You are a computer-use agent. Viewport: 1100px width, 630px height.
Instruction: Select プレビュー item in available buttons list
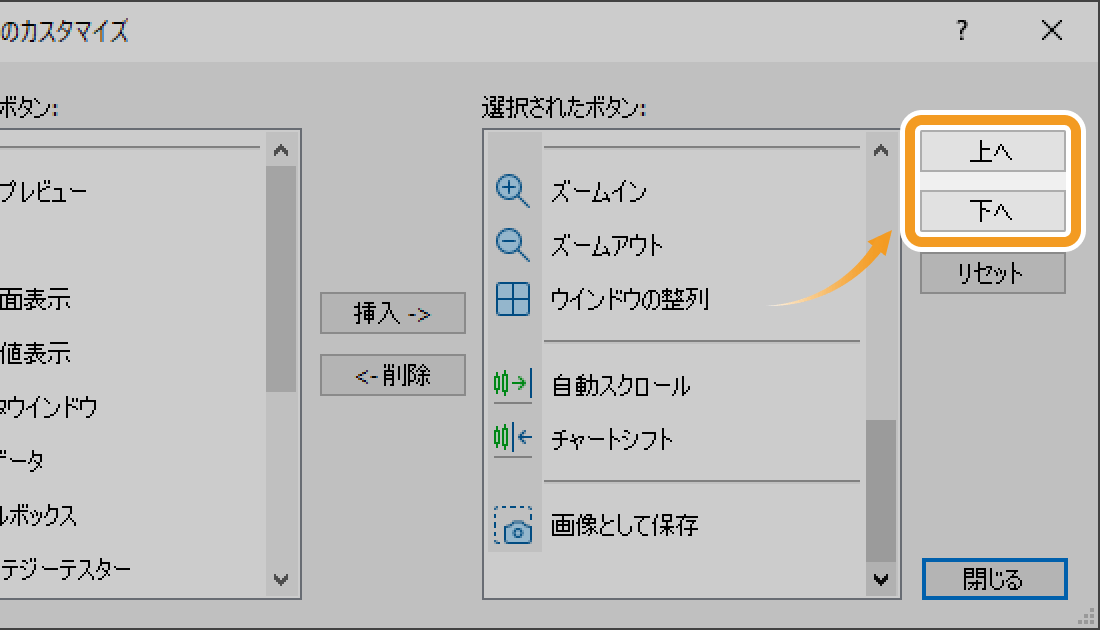tap(43, 192)
